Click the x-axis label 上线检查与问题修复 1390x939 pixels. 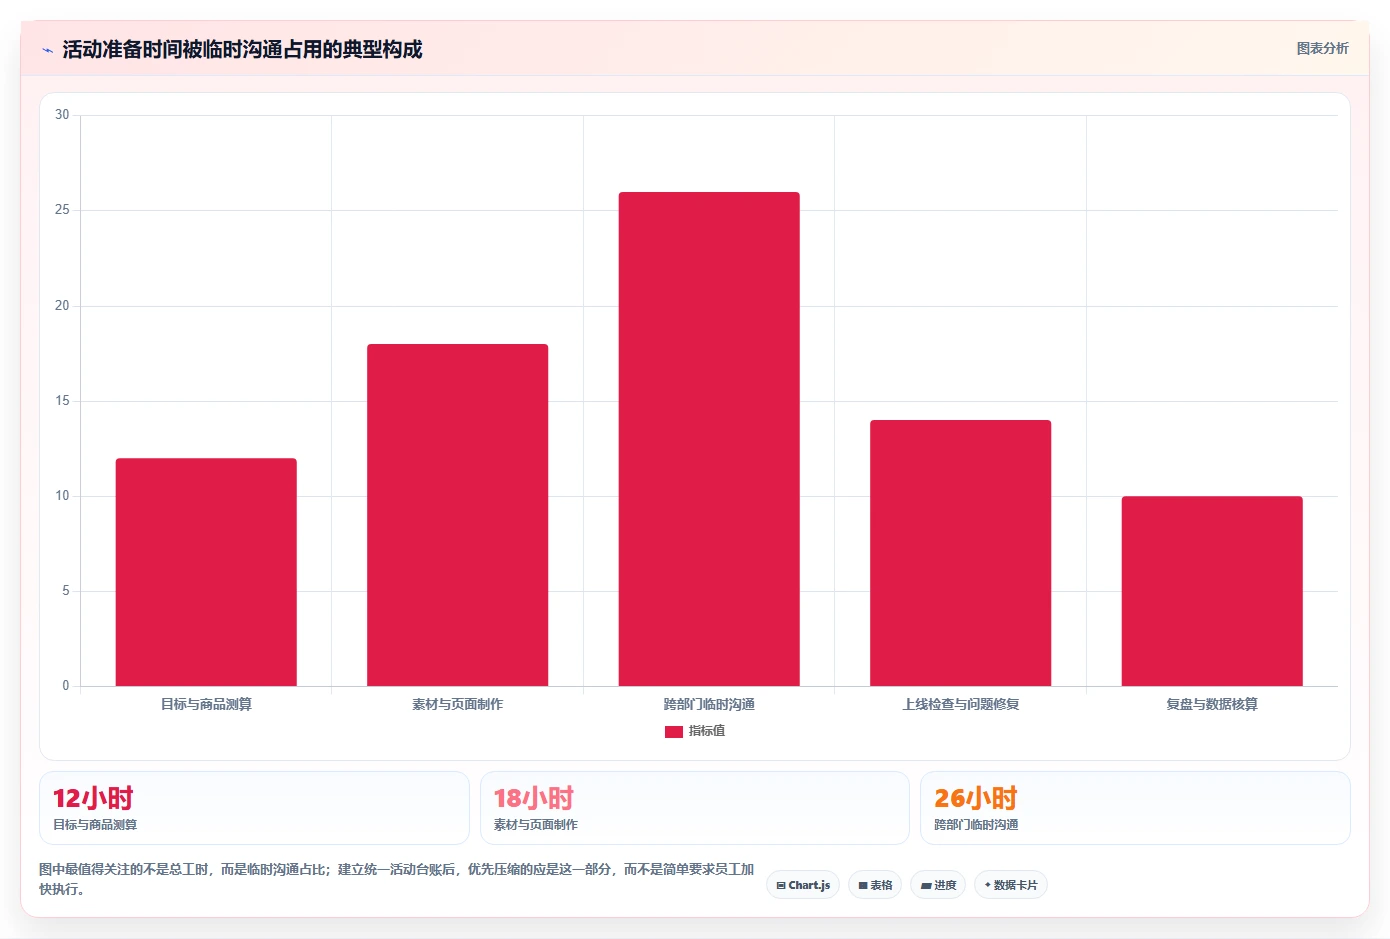coord(960,704)
